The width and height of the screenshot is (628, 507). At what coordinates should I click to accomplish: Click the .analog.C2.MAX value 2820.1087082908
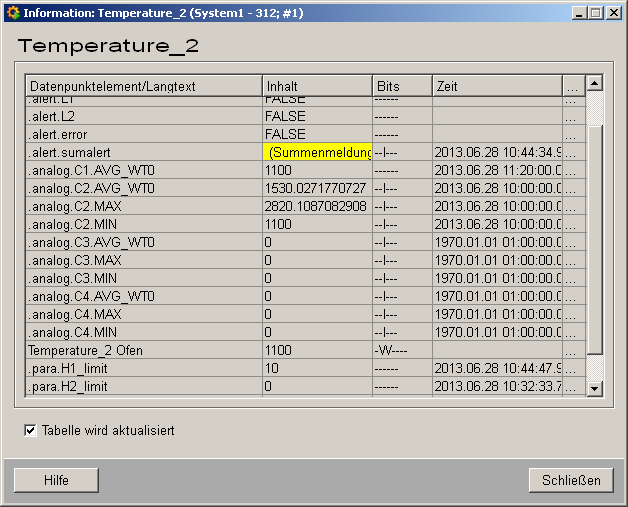click(317, 206)
